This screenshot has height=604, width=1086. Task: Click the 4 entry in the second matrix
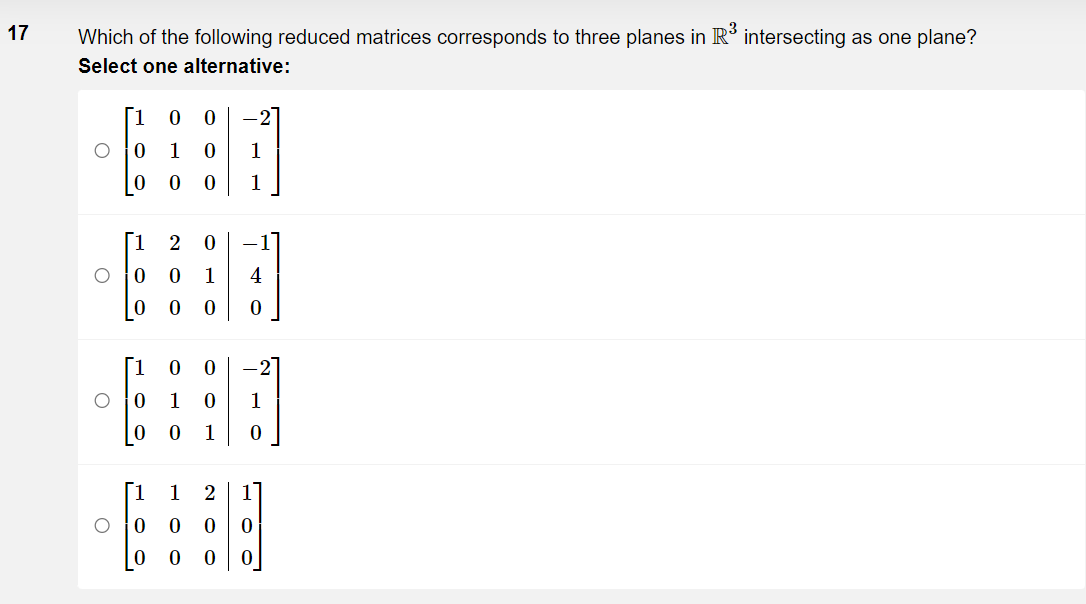256,276
